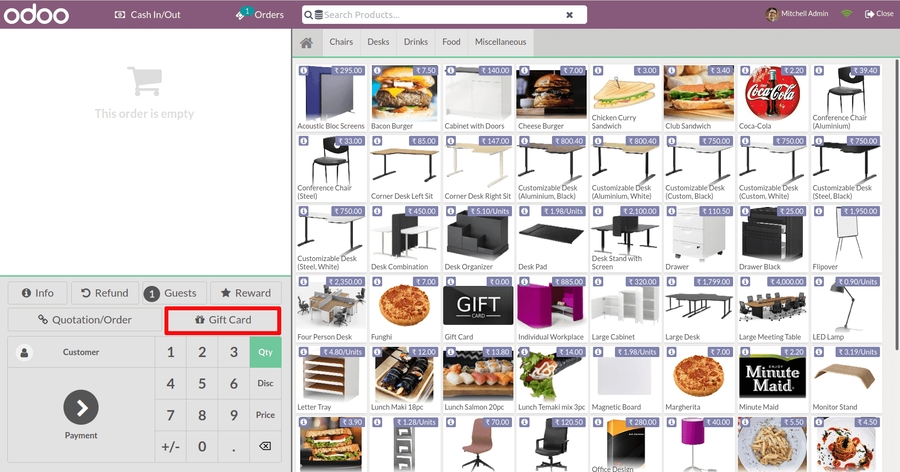Image resolution: width=900 pixels, height=472 pixels.
Task: Activate Price numpad mode
Action: pos(265,415)
